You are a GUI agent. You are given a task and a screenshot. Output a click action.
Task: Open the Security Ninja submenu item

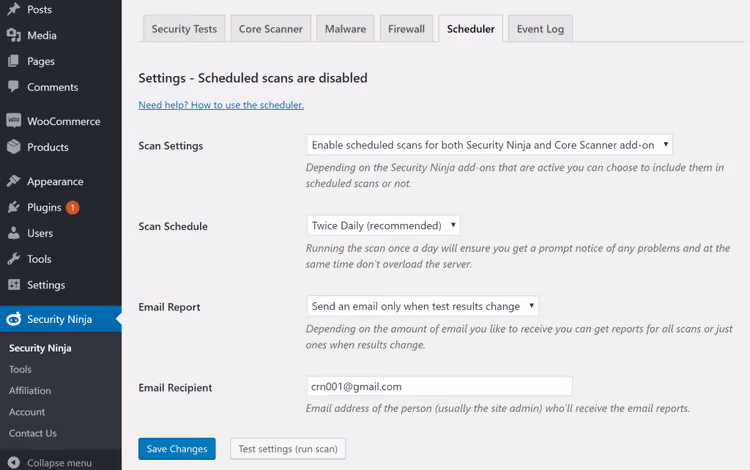point(40,348)
